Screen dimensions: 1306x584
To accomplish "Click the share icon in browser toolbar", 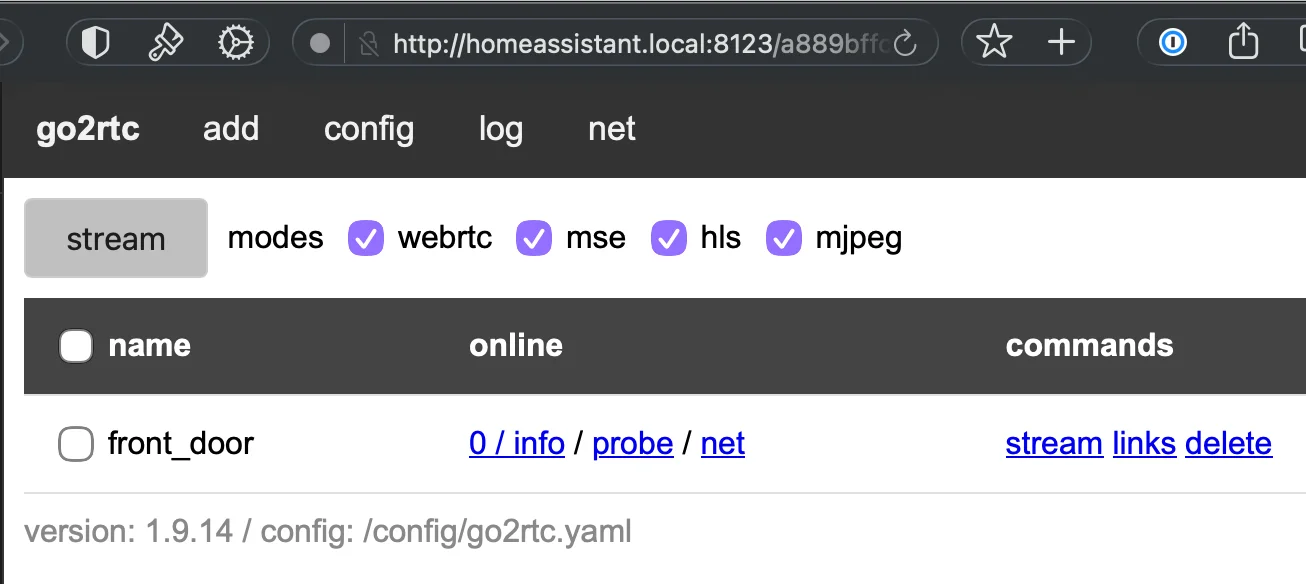I will pyautogui.click(x=1242, y=42).
